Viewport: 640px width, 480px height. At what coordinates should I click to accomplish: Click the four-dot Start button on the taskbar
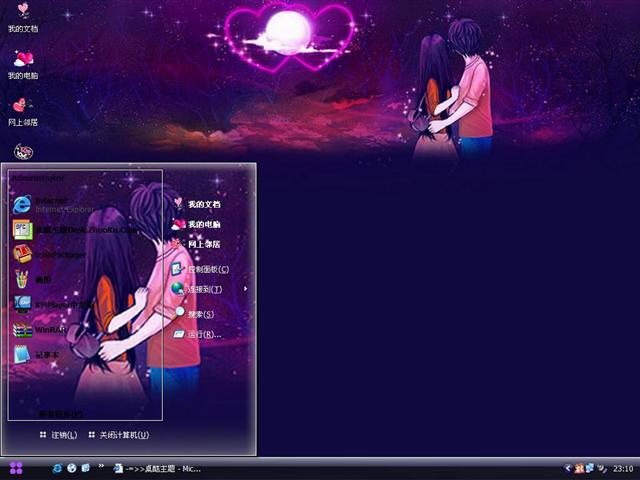(x=16, y=469)
